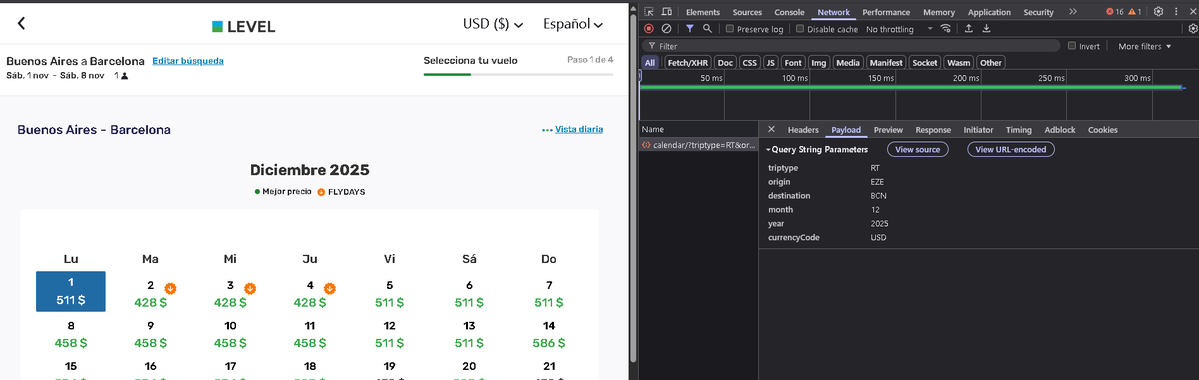
Task: Click the View source button
Action: pyautogui.click(x=918, y=149)
